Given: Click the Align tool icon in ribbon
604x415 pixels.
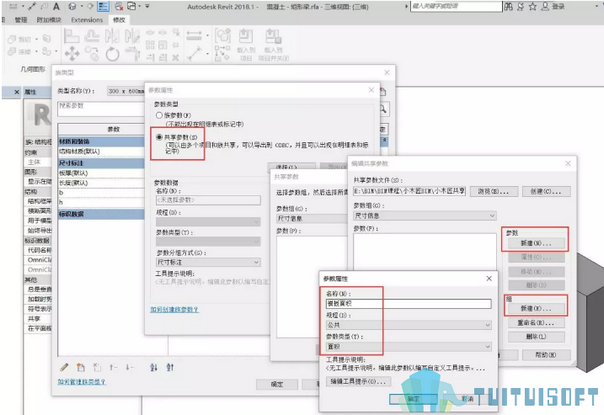Looking at the screenshot, I should coord(72,36).
